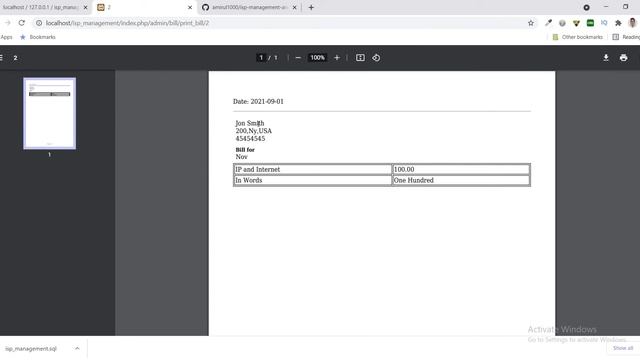640x360 pixels.
Task: Click the One Hundred cell
Action: coord(461,180)
